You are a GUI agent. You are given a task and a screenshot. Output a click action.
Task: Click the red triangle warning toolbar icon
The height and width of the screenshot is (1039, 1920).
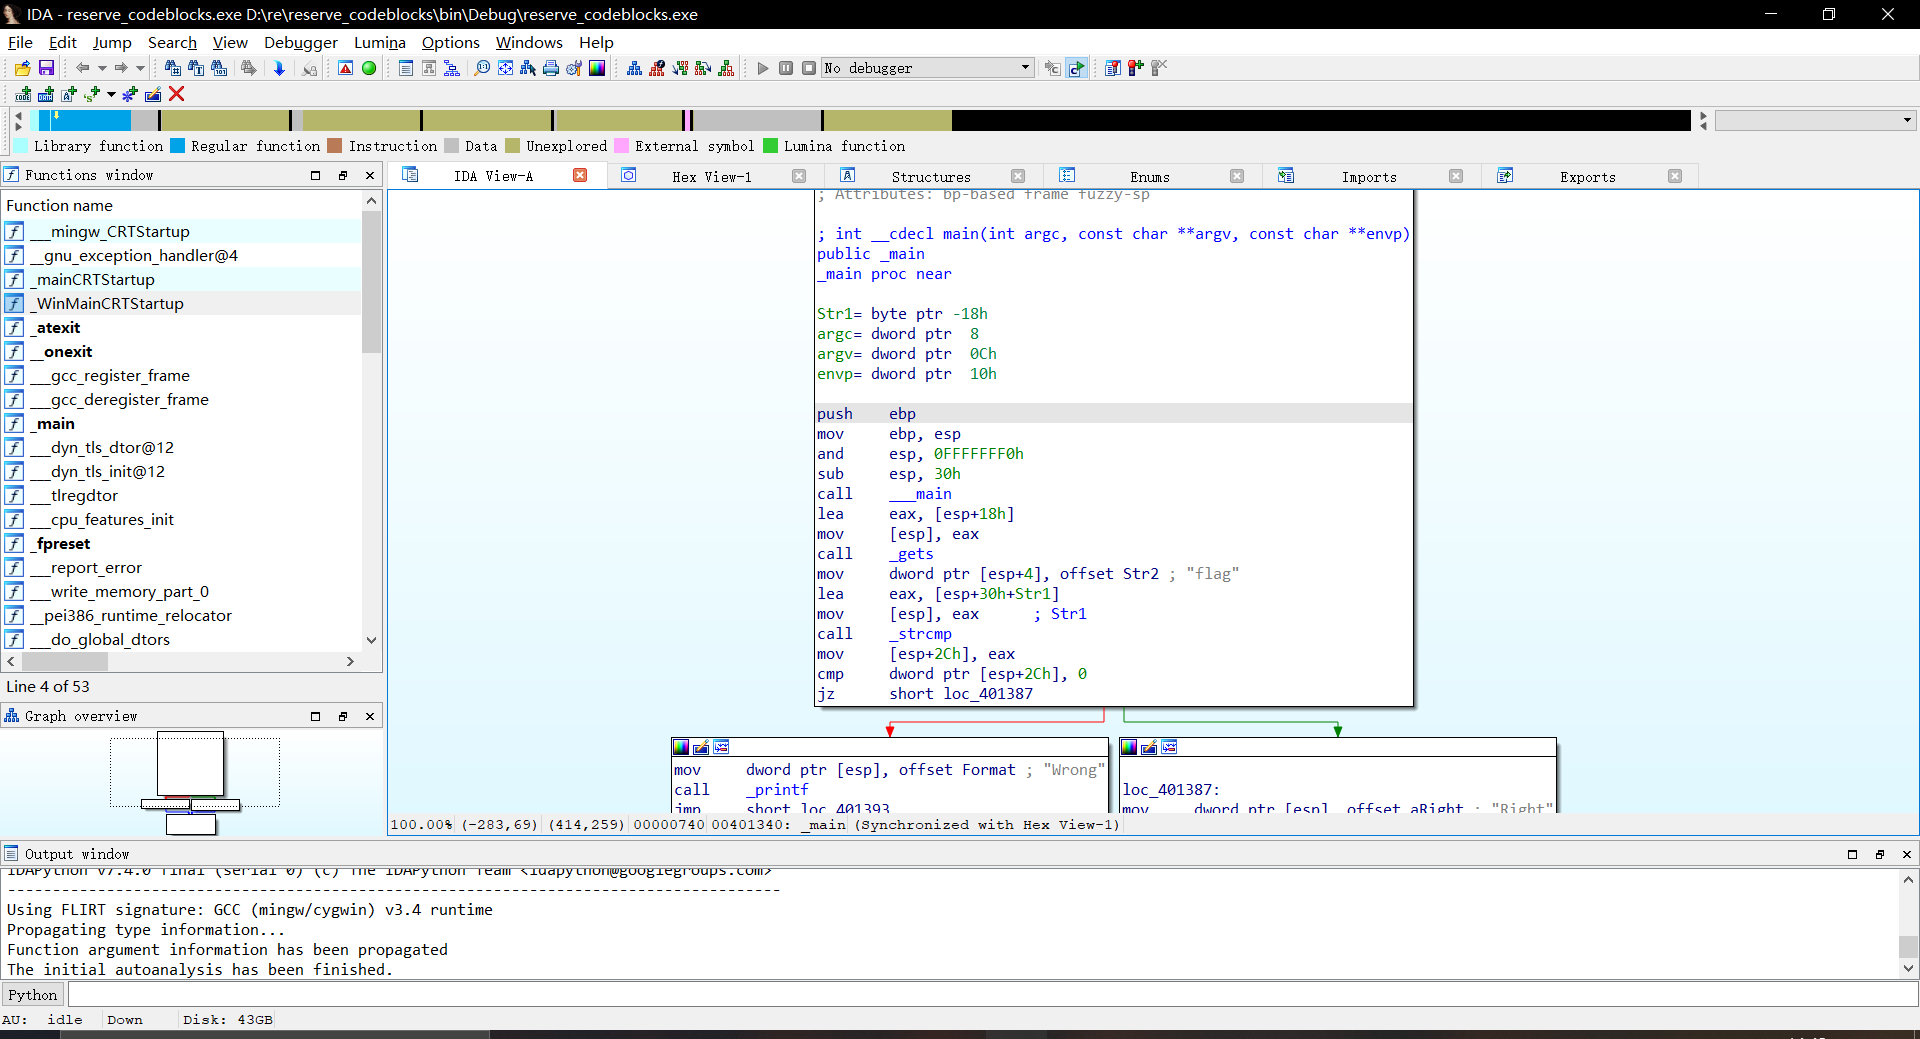(345, 68)
